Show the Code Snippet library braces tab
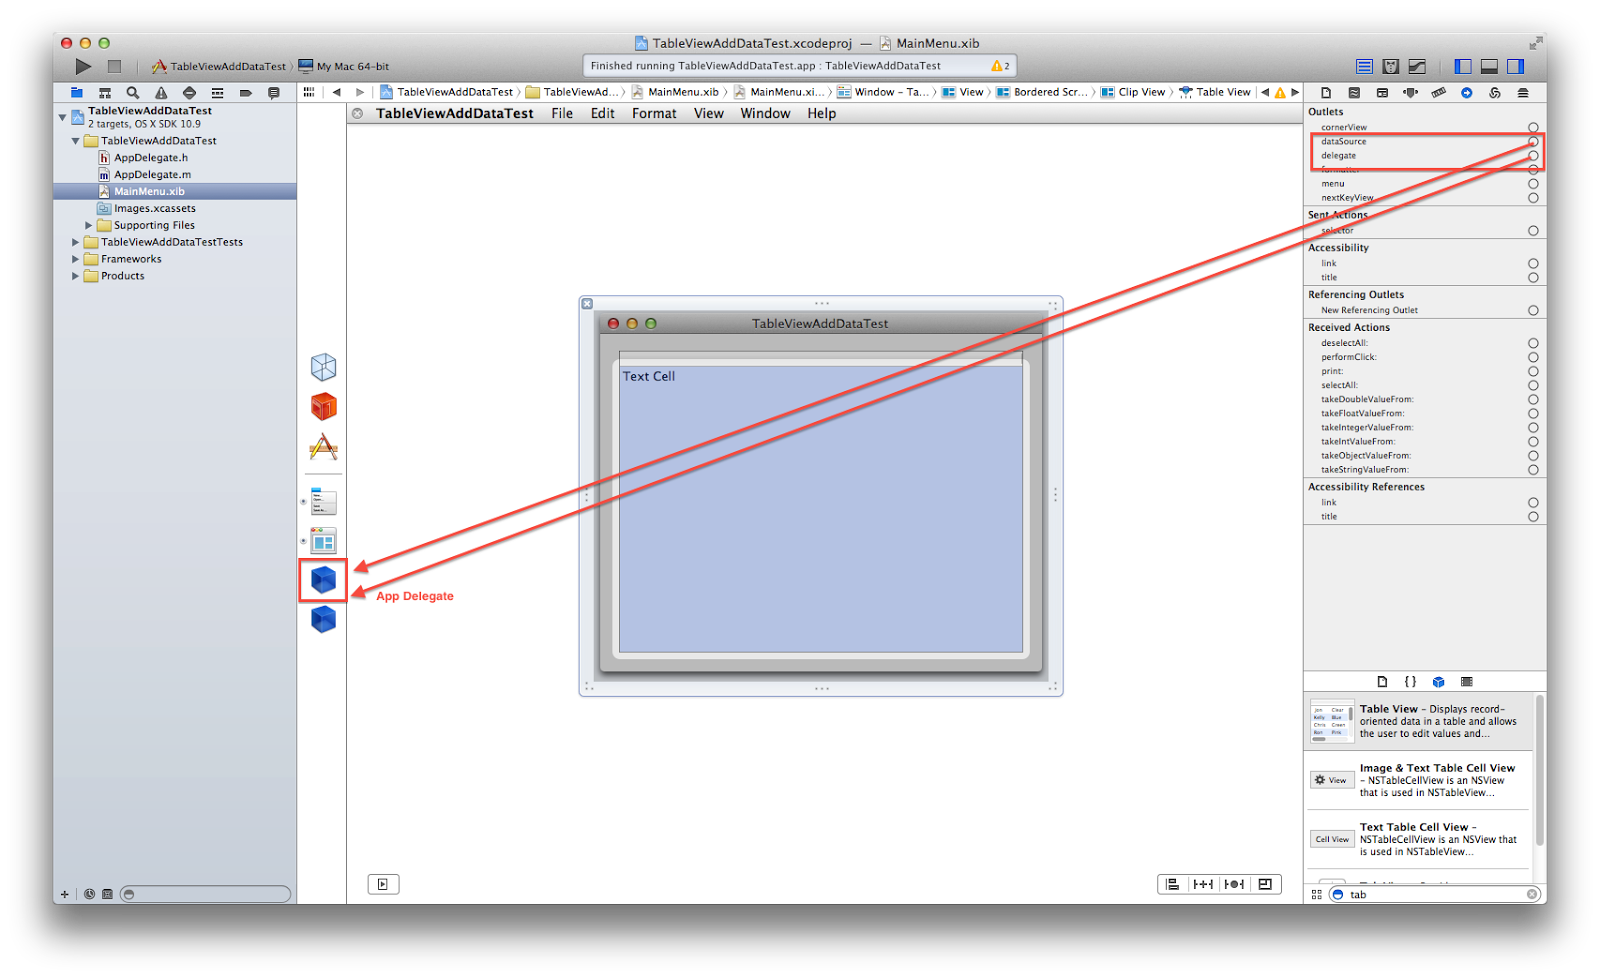1600x978 pixels. (1410, 682)
